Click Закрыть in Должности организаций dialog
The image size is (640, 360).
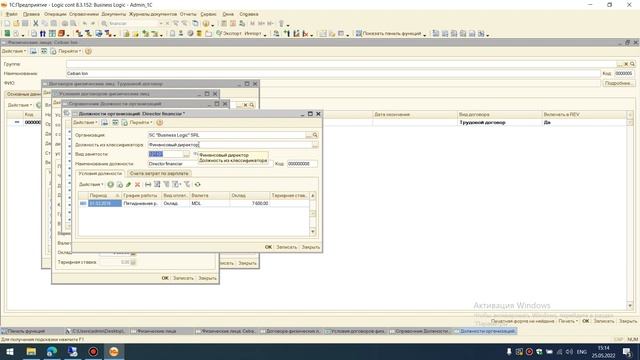click(x=311, y=247)
